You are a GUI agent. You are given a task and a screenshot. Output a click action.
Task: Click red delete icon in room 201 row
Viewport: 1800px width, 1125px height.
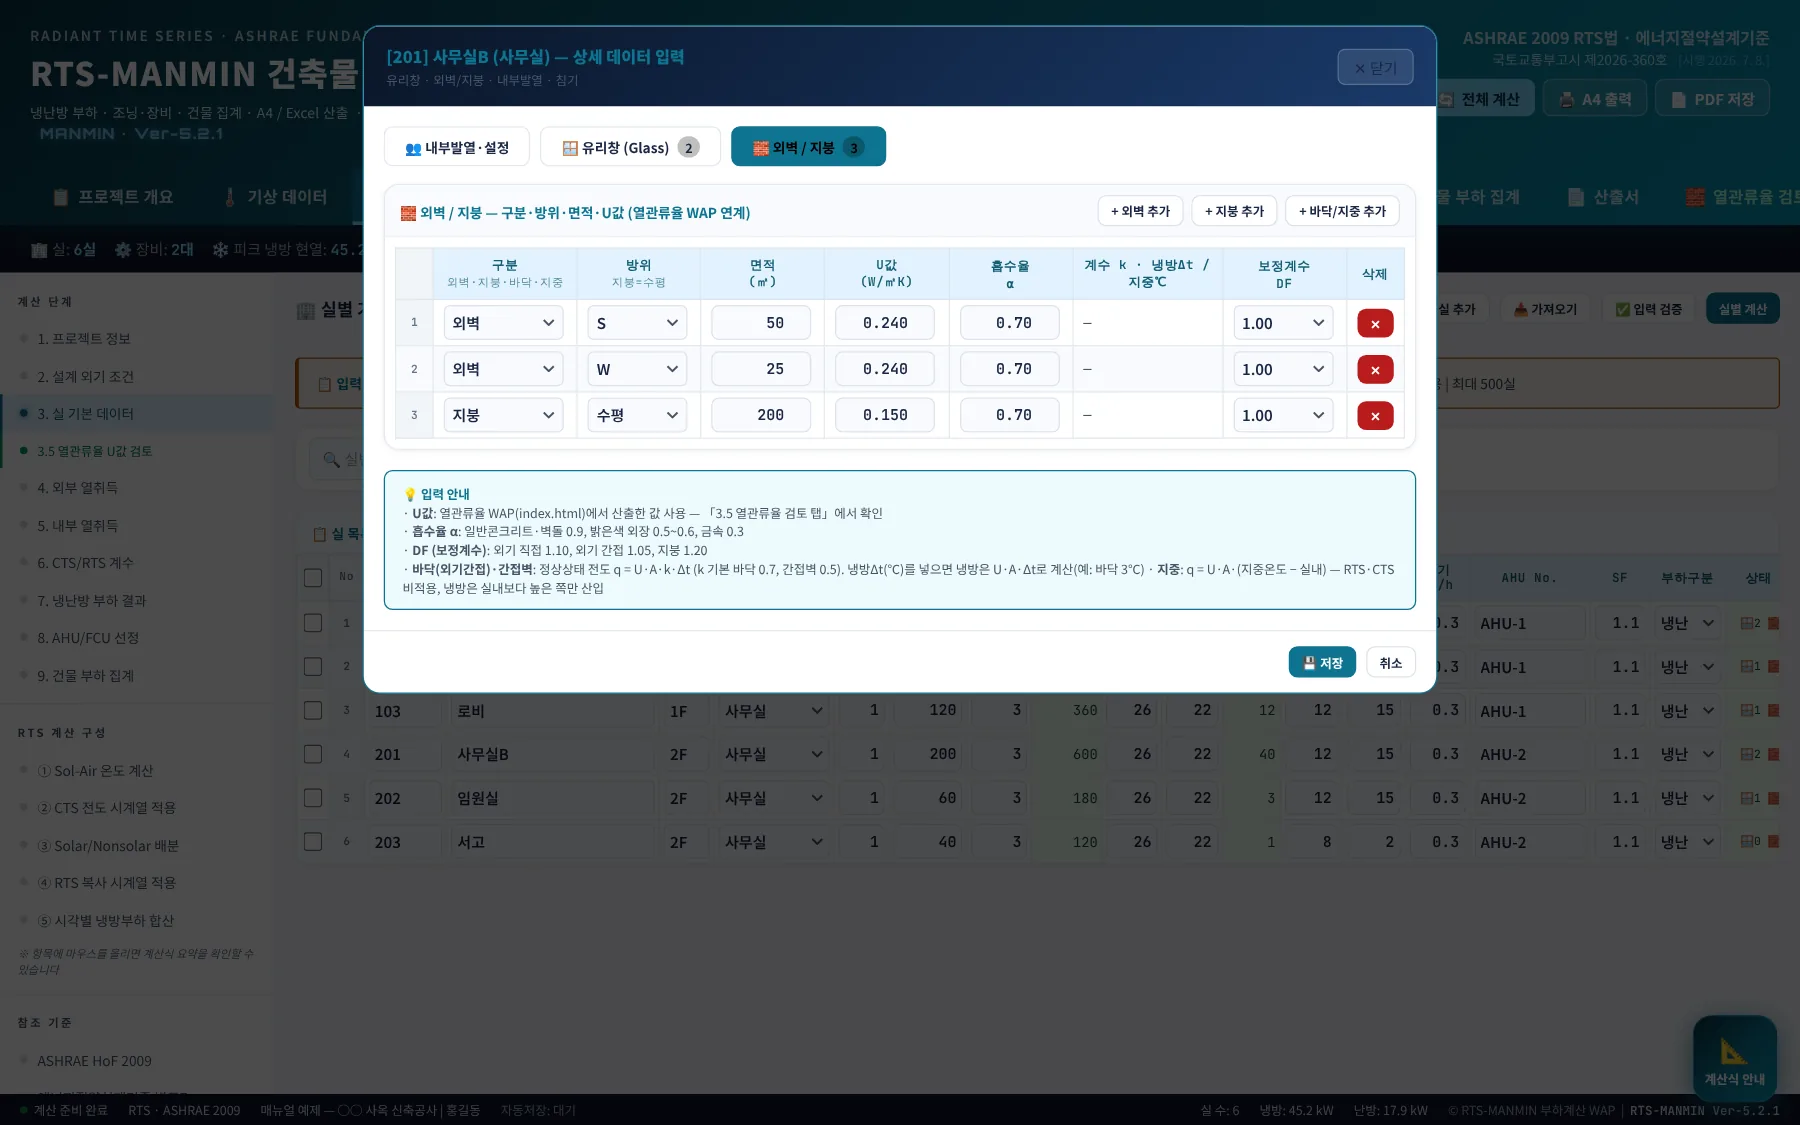1773,754
